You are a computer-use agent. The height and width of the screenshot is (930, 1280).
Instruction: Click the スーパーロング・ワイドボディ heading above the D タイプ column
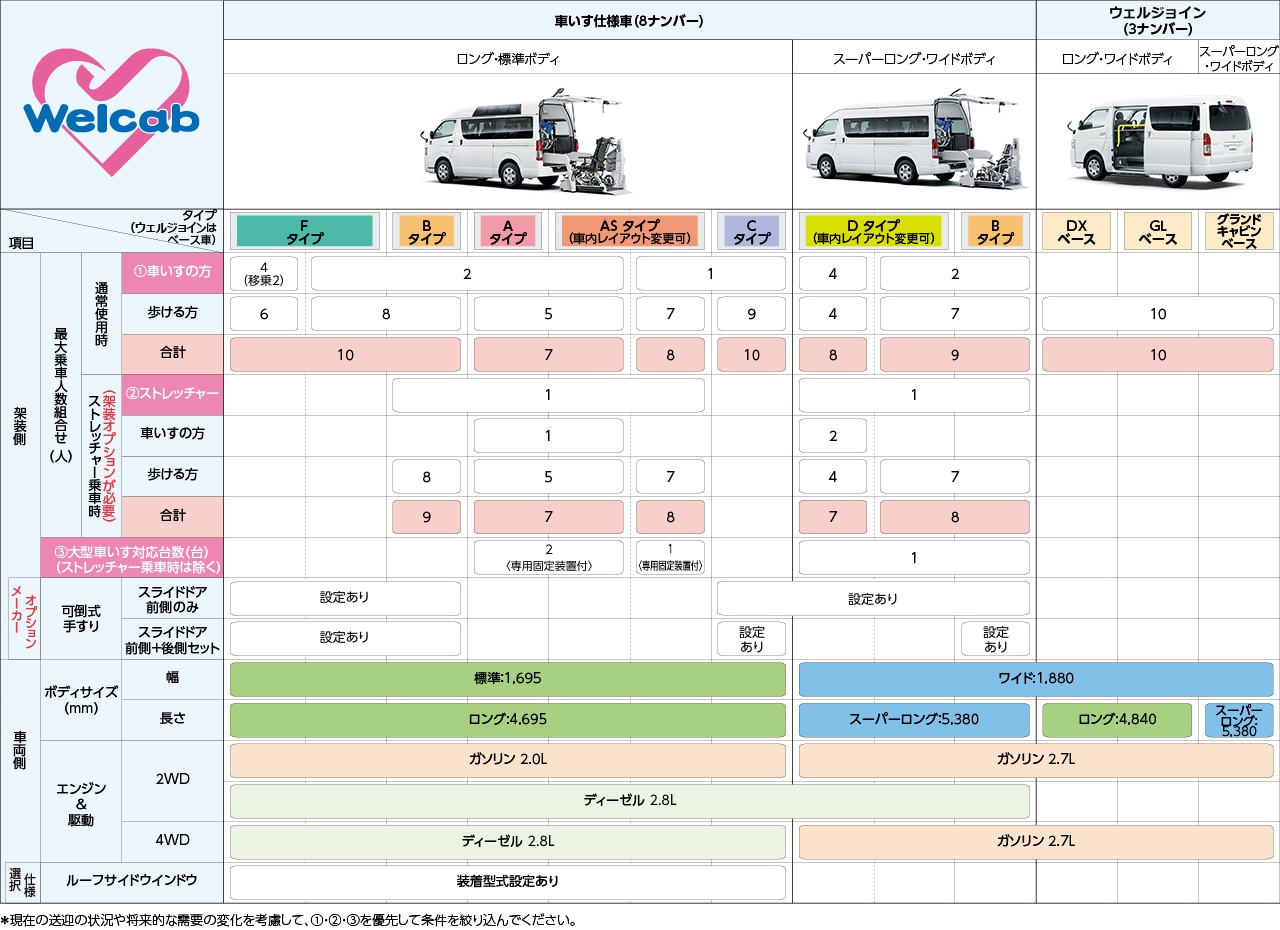pos(914,58)
